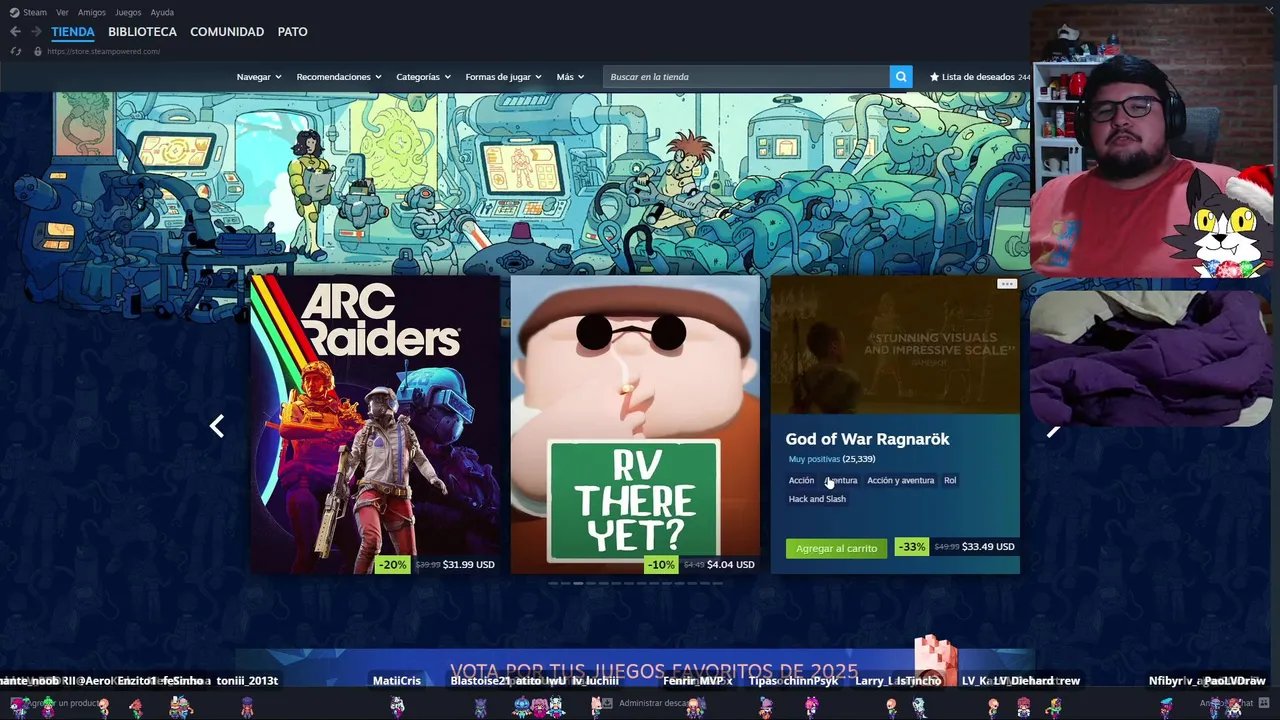Open the Amigos menu
The height and width of the screenshot is (720, 1280).
tap(92, 12)
